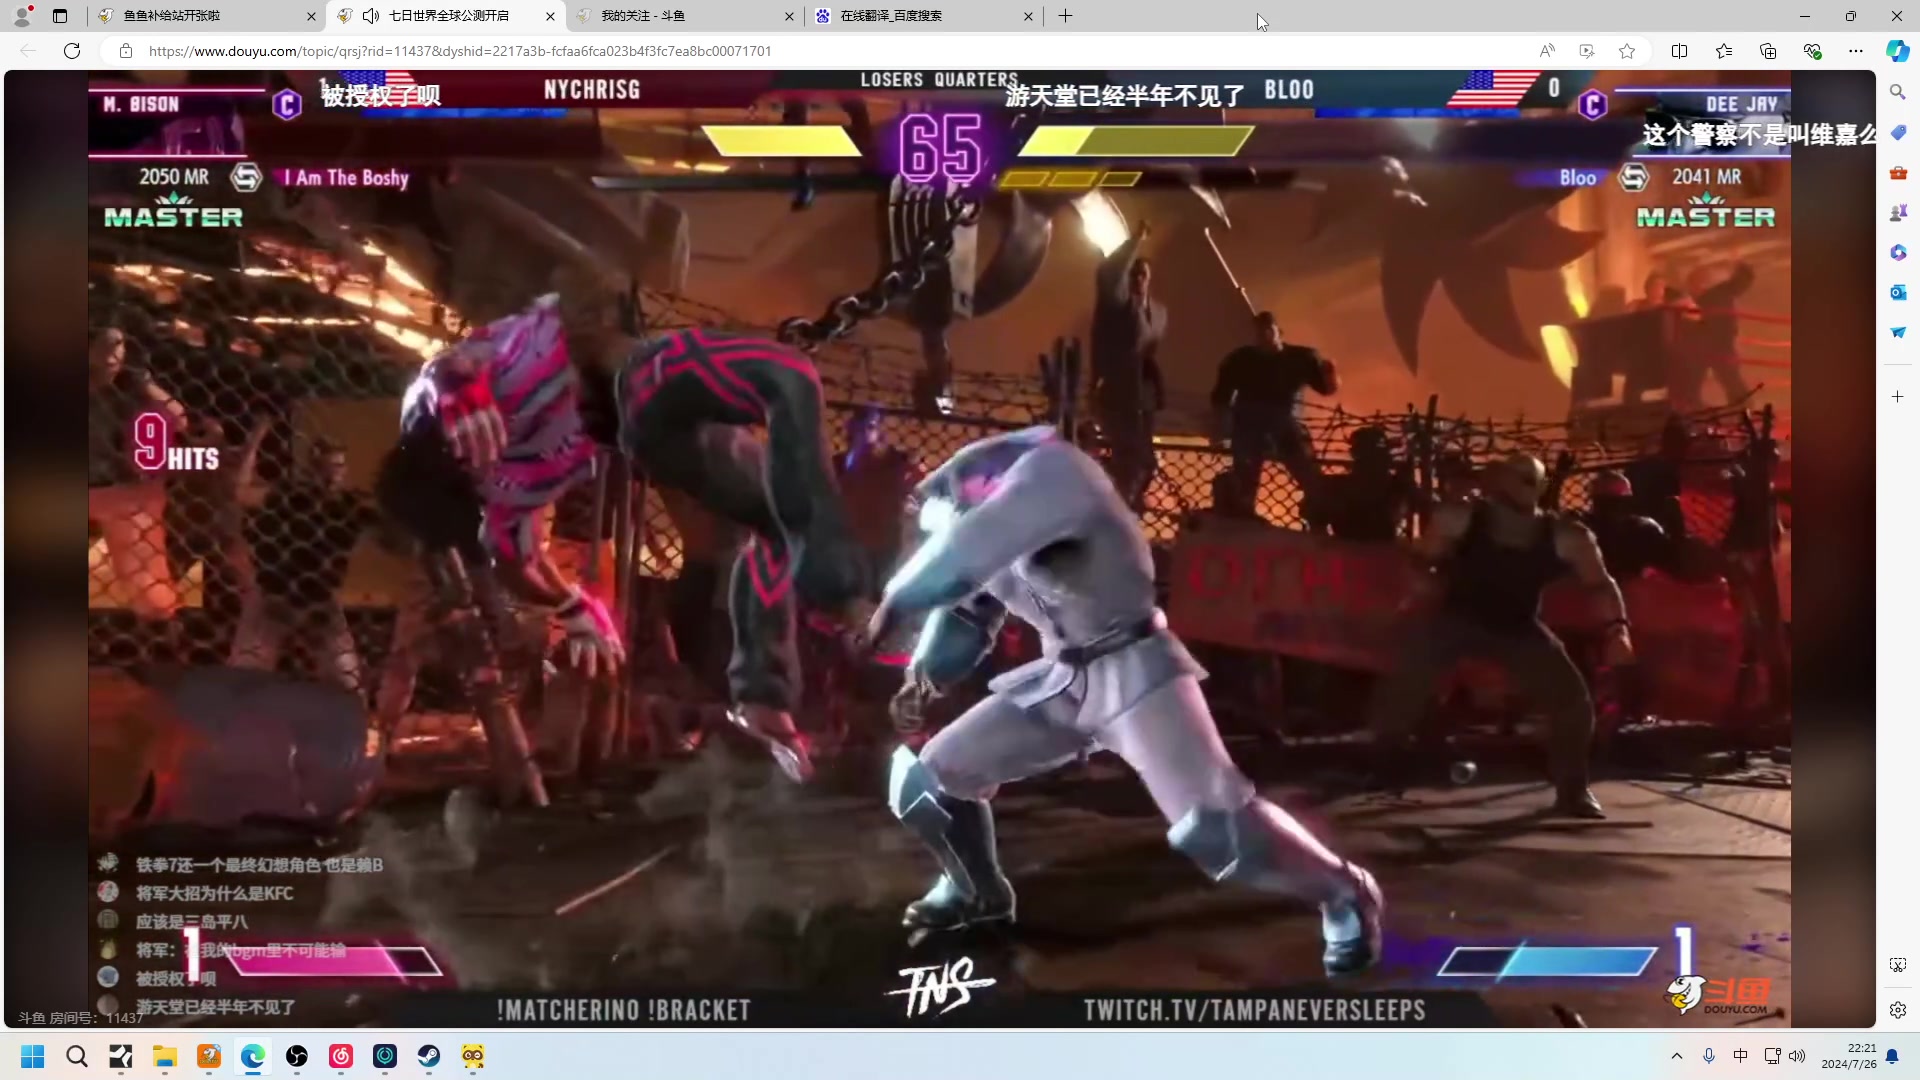Screen dimensions: 1920x1080
Task: Go back to the previous page
Action: click(x=28, y=51)
